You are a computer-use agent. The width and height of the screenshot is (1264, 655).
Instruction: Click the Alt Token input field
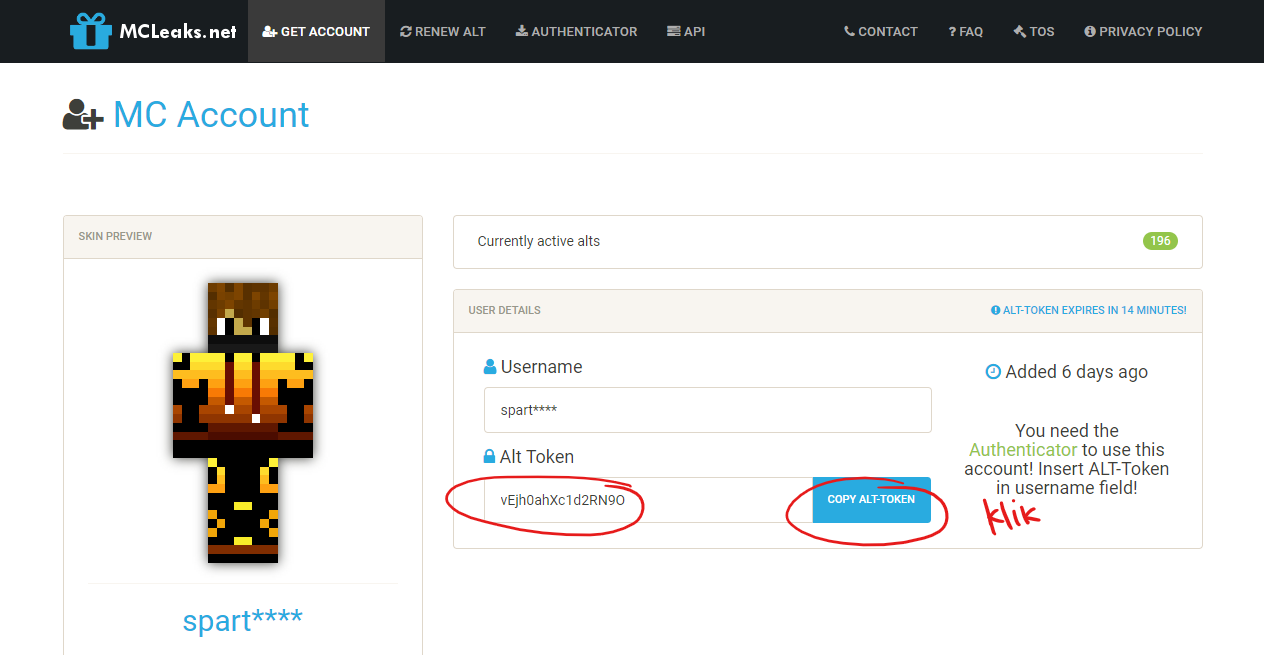(648, 500)
